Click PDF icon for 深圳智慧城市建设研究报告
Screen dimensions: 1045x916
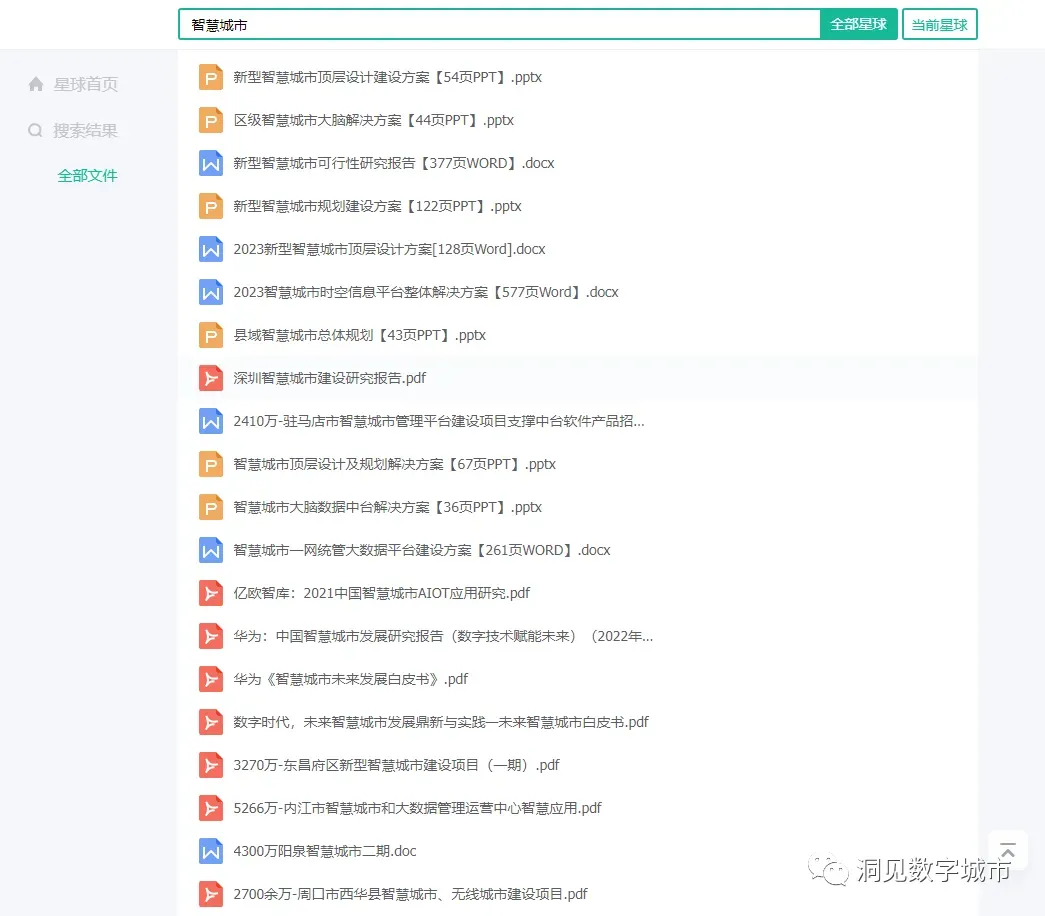[211, 378]
